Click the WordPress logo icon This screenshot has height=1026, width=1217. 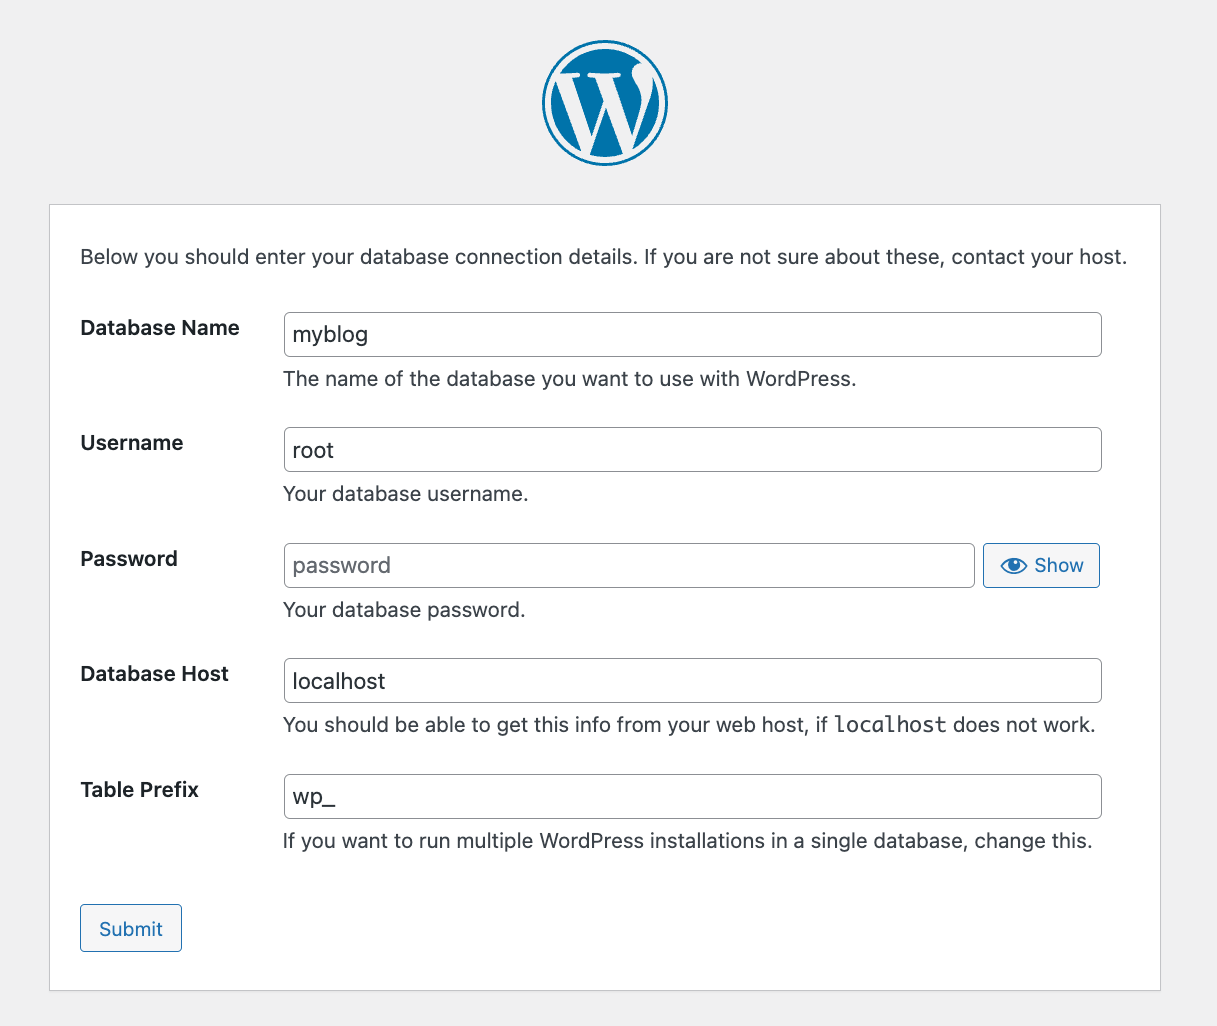click(604, 102)
